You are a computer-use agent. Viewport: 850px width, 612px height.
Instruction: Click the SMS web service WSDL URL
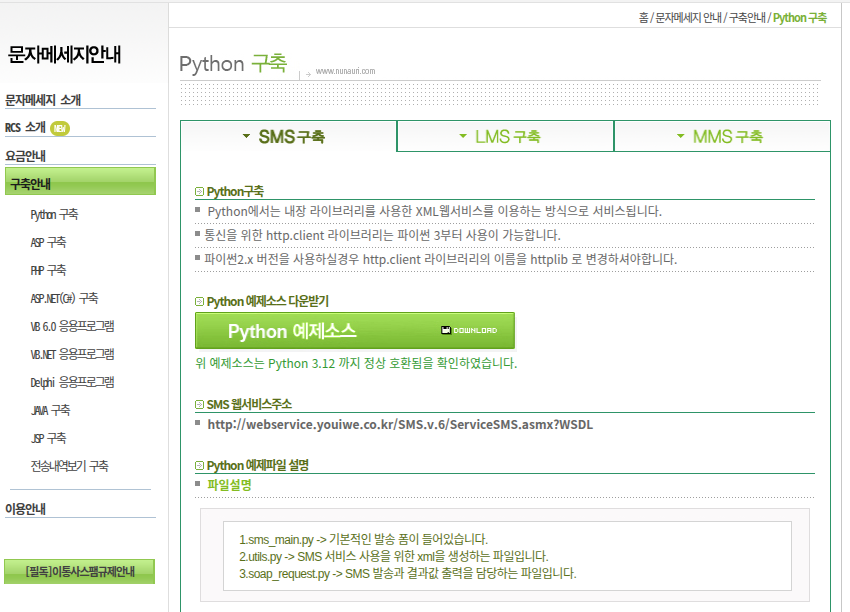pyautogui.click(x=400, y=424)
